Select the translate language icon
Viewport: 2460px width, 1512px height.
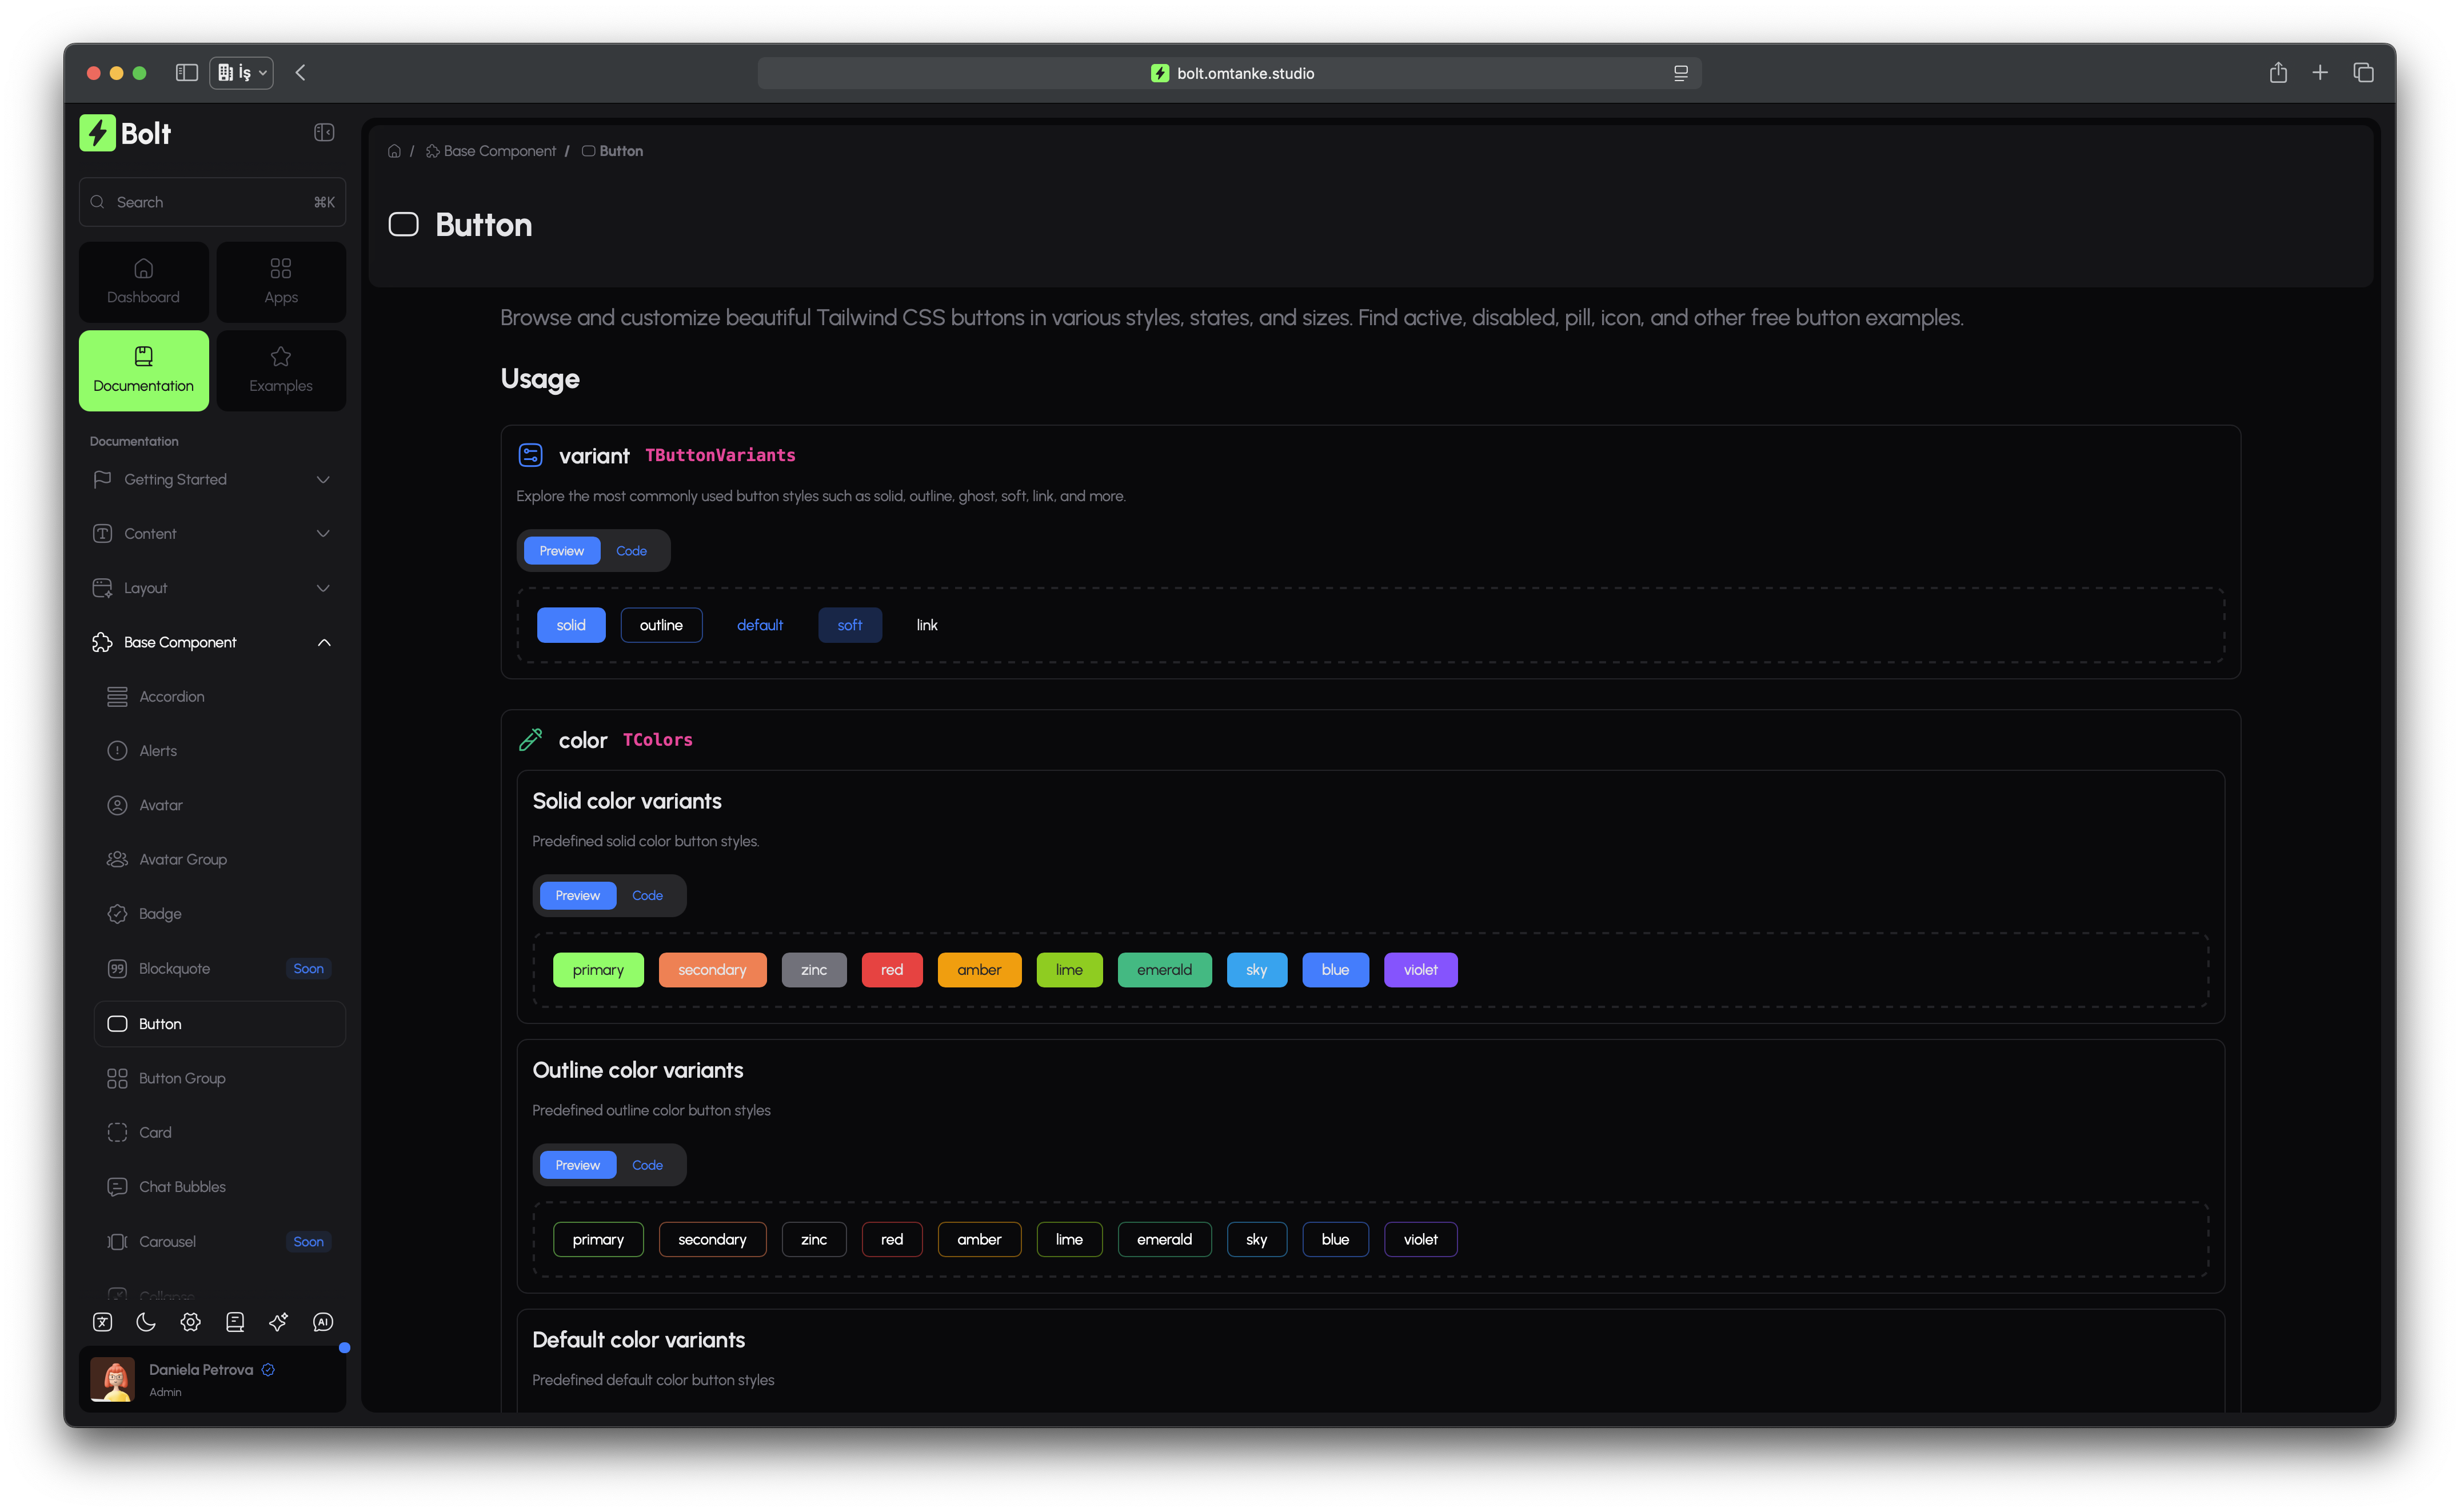point(102,1321)
